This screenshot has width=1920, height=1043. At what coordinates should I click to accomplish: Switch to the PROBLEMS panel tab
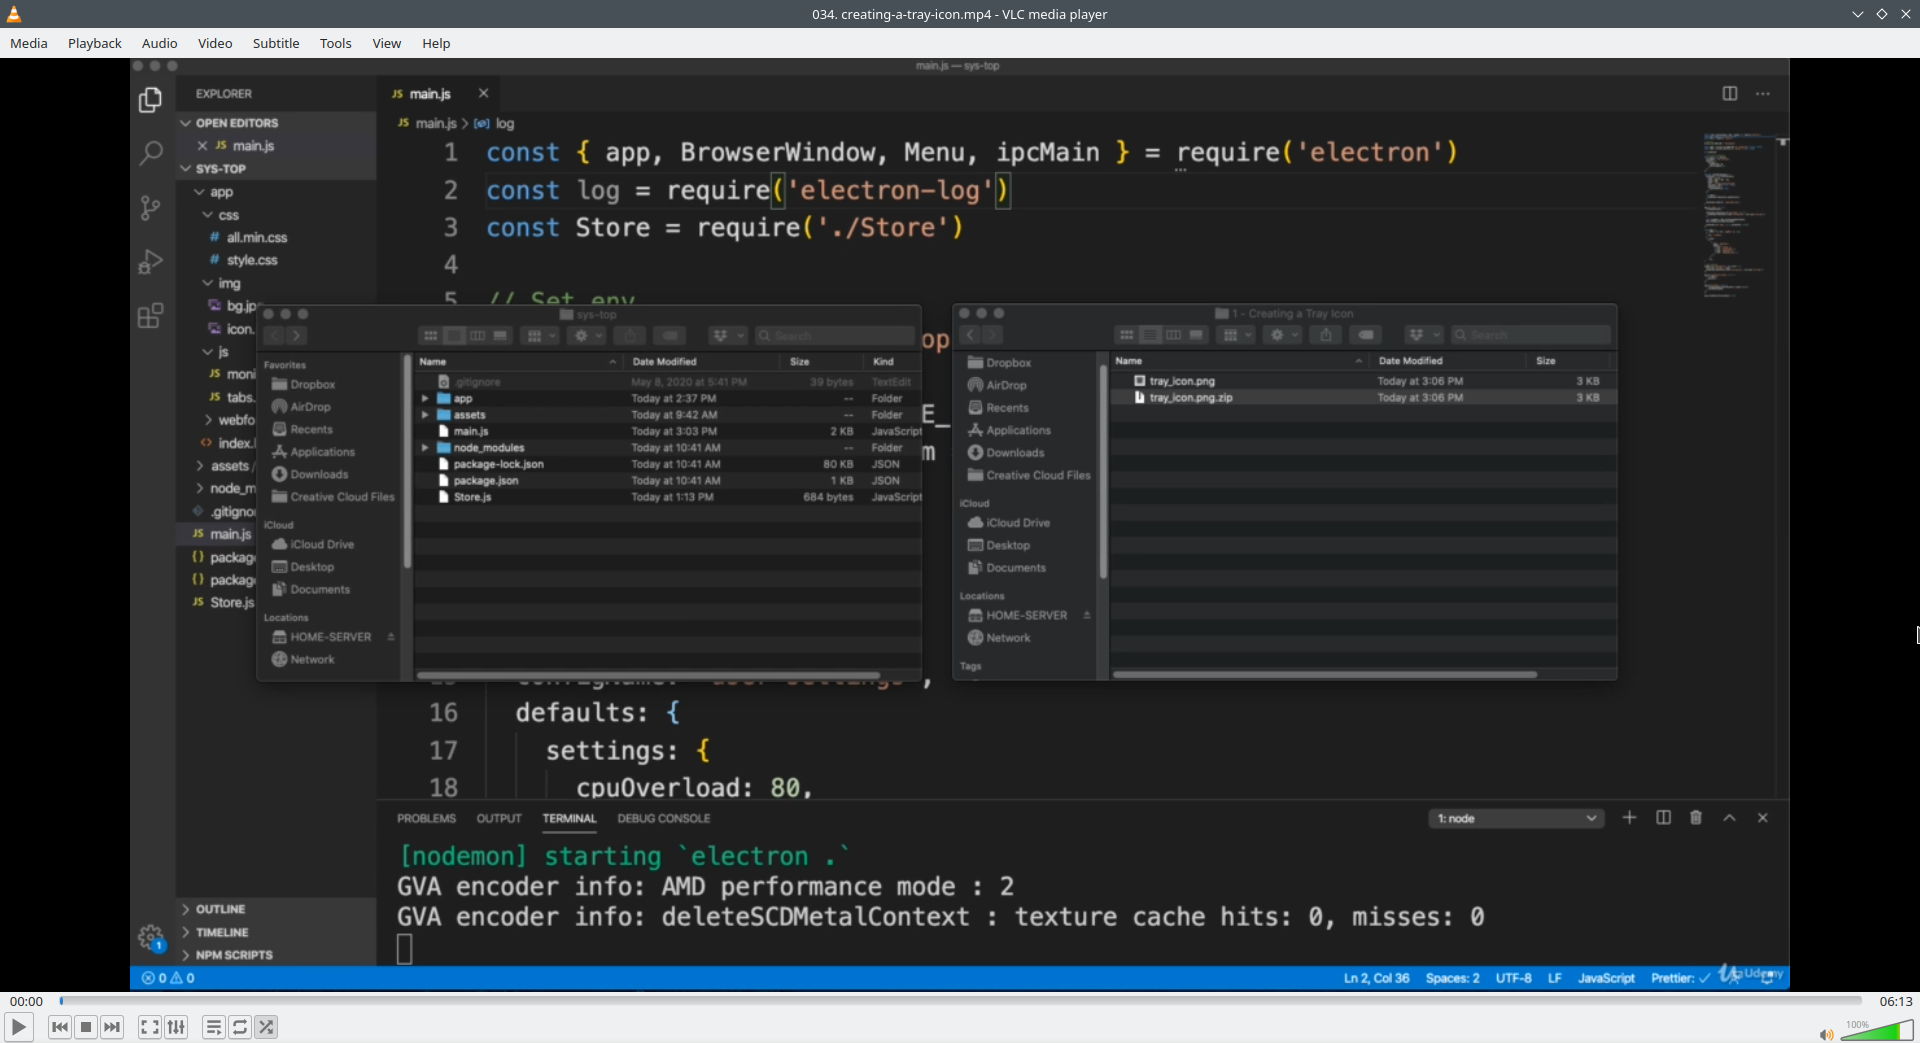click(x=426, y=818)
